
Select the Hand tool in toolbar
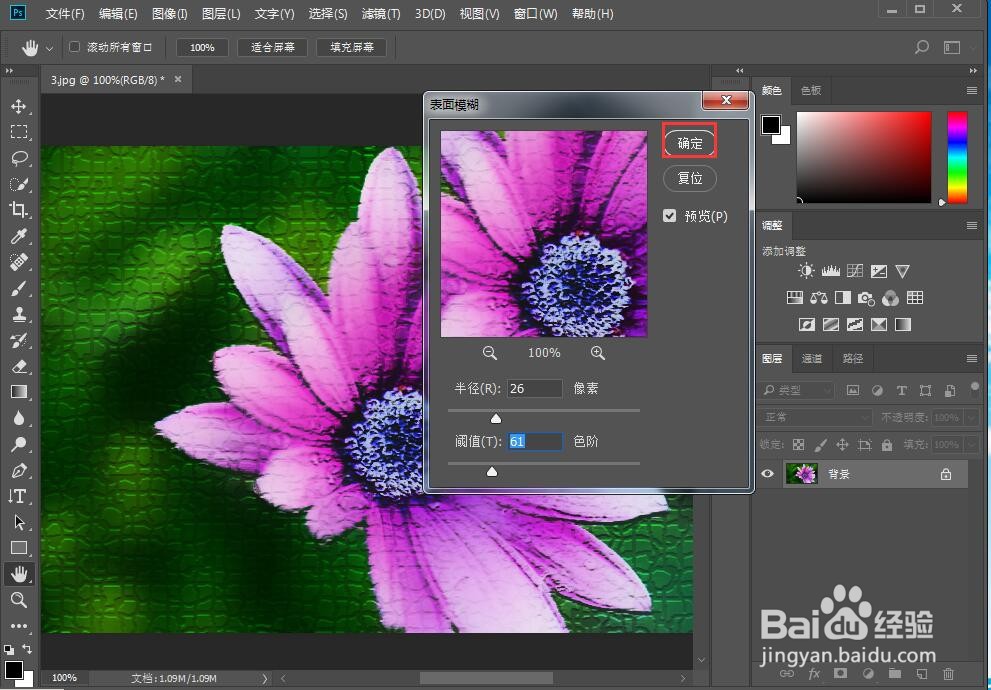tap(19, 574)
